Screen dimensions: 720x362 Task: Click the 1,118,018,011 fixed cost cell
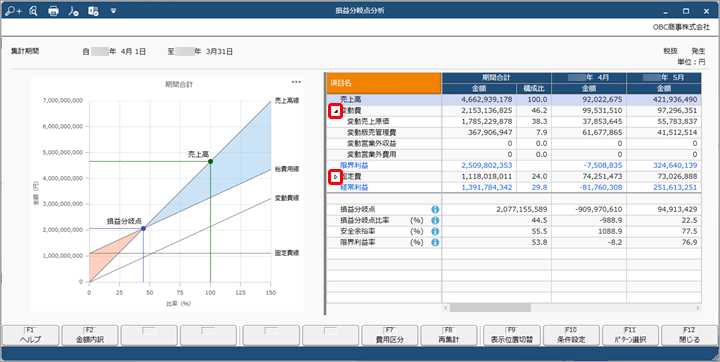click(x=479, y=176)
